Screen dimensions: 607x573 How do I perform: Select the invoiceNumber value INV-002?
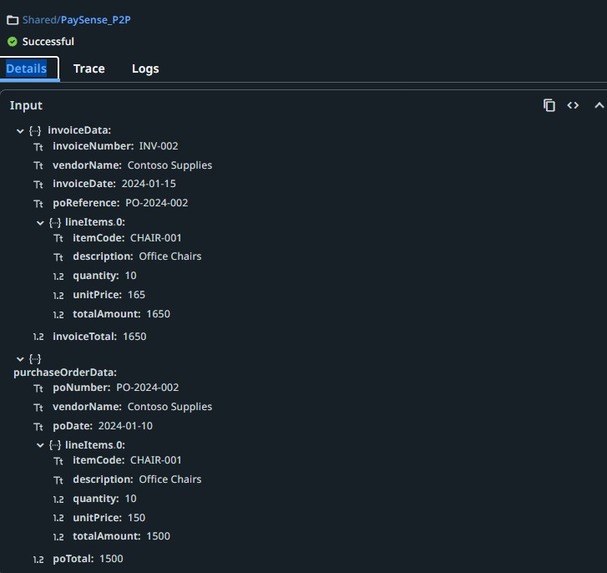[159, 146]
